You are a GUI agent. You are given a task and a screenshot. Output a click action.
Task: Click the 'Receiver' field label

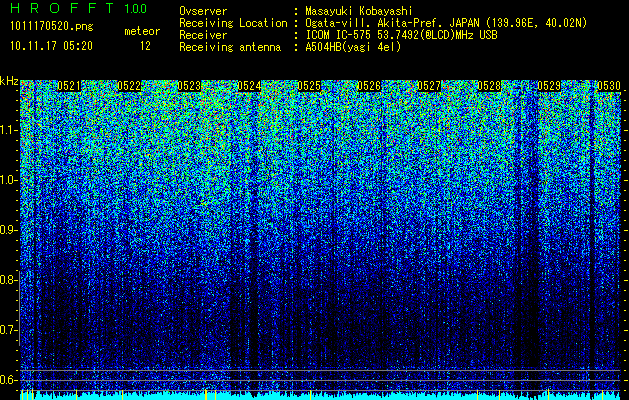click(203, 35)
